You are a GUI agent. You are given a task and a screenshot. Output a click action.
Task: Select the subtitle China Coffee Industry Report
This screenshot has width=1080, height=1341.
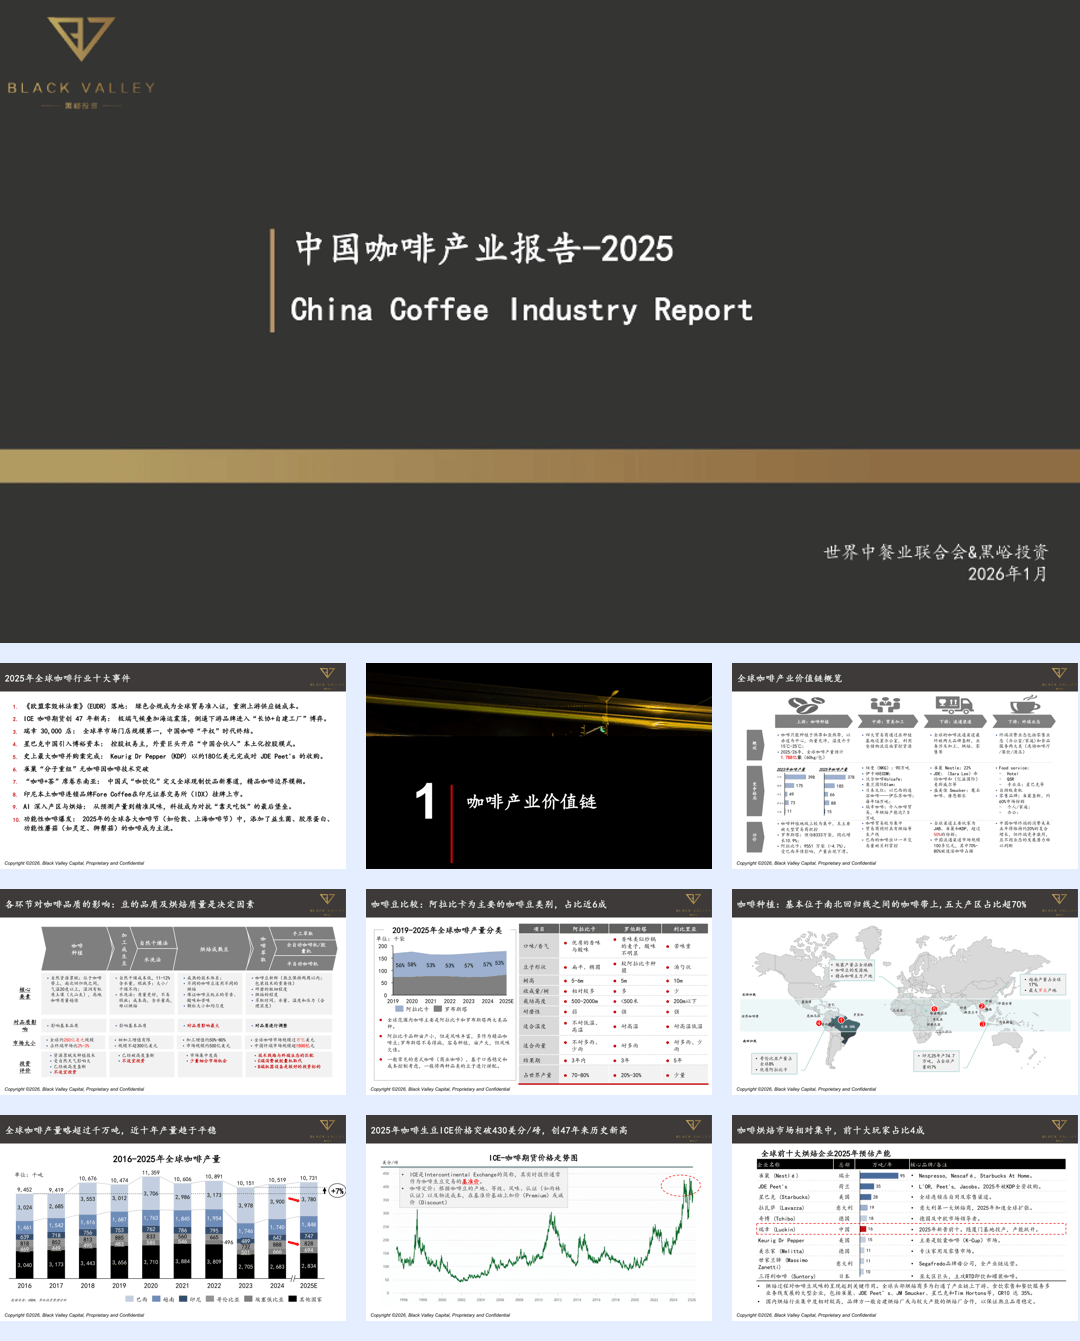[521, 310]
